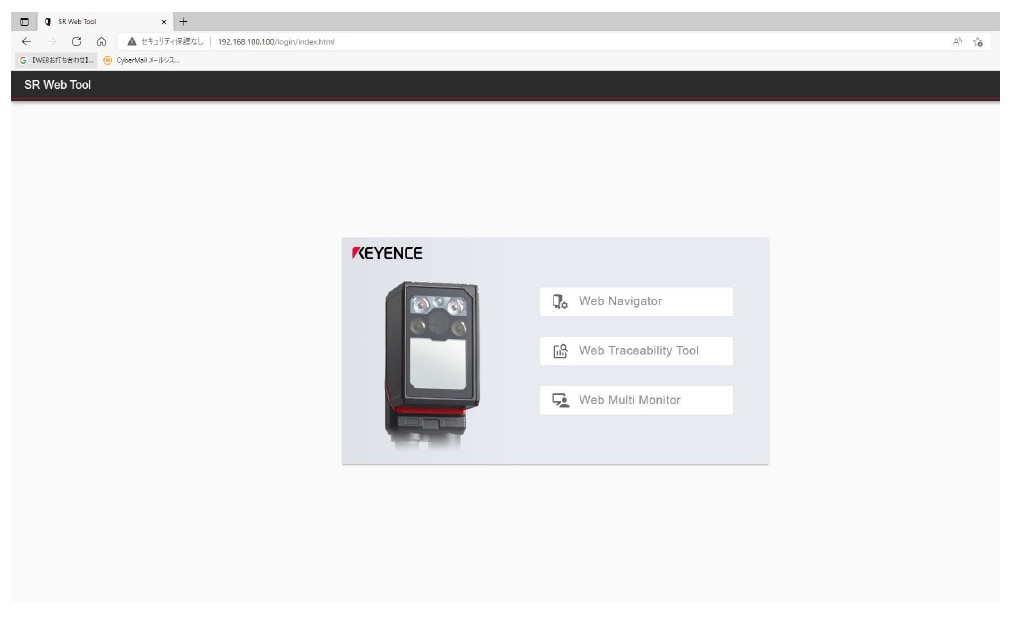Open the tab actions menu icon
The width and height of the screenshot is (1012, 620).
(x=25, y=22)
